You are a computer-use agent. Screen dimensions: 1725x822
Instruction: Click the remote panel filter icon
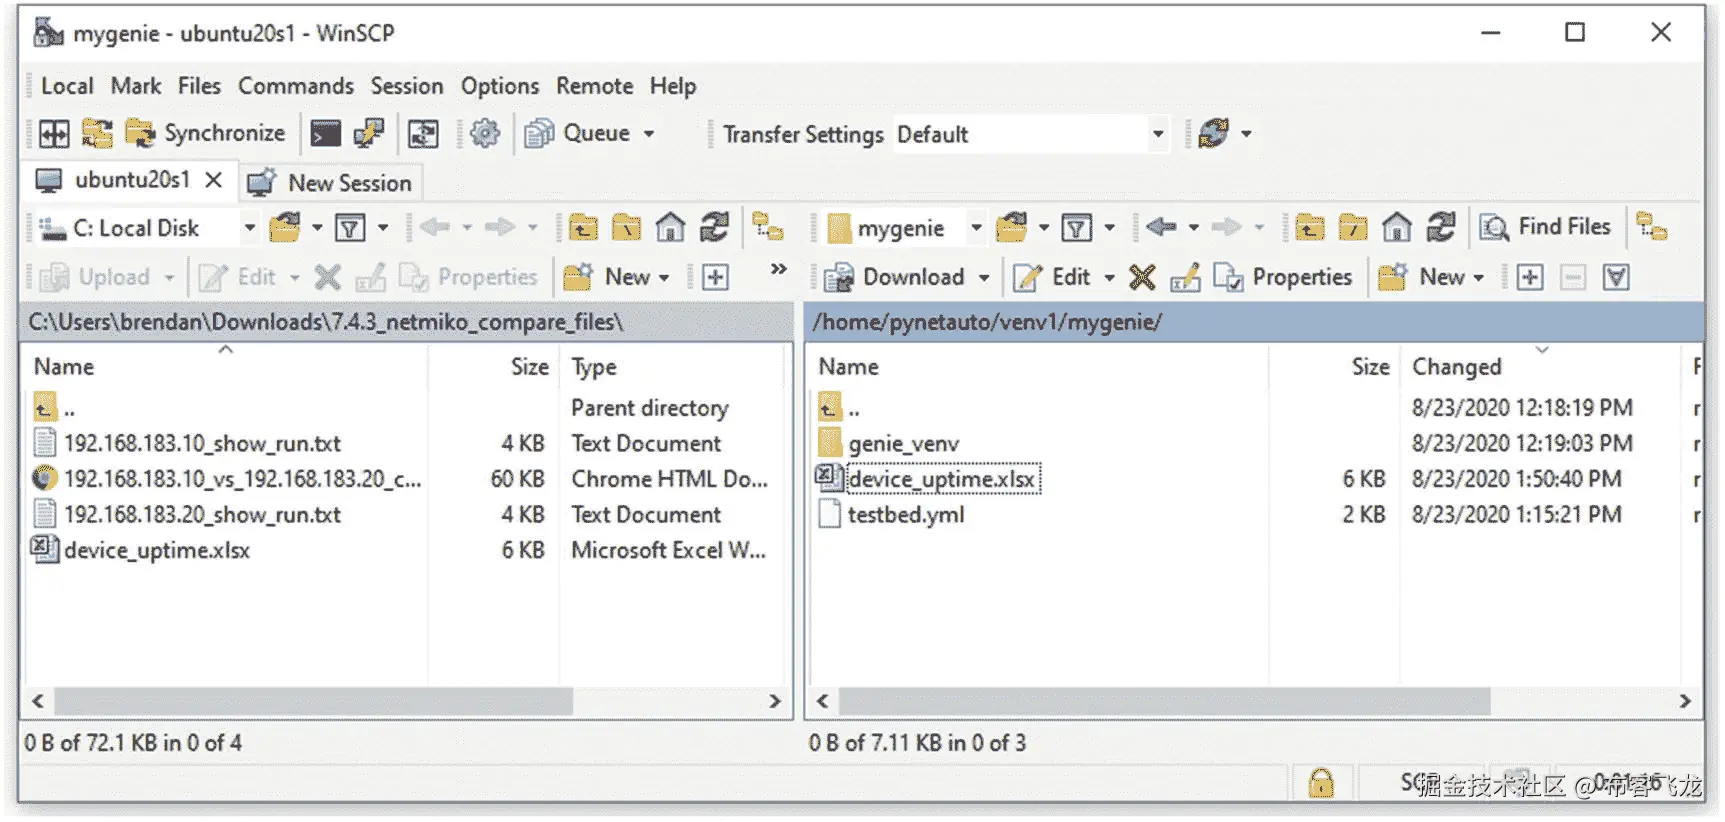(1077, 228)
